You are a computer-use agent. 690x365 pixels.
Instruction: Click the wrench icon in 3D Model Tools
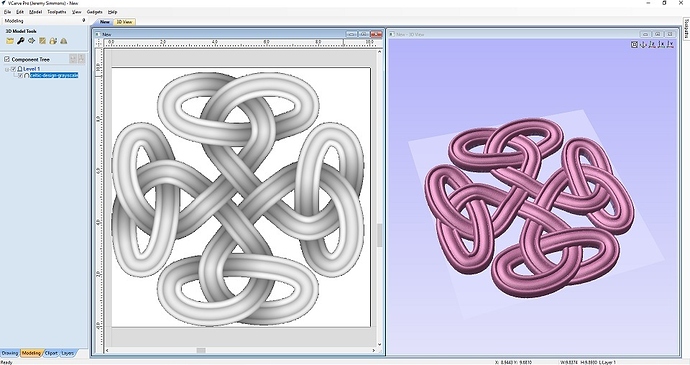(20, 41)
